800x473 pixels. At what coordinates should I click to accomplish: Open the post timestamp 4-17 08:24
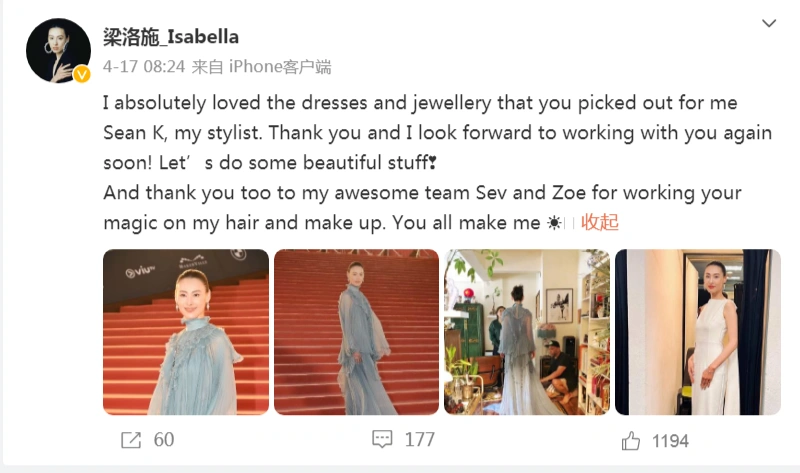pyautogui.click(x=144, y=66)
